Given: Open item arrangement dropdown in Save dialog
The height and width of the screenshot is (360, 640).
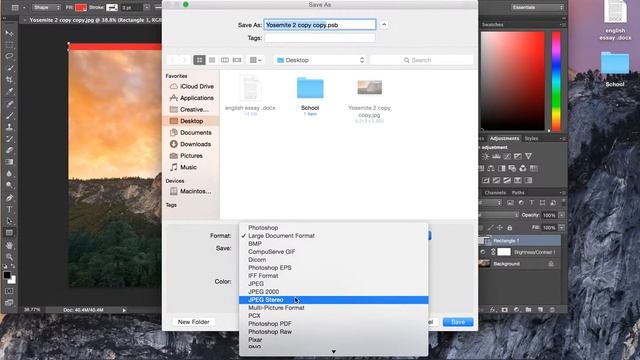Looking at the screenshot, I should point(256,60).
